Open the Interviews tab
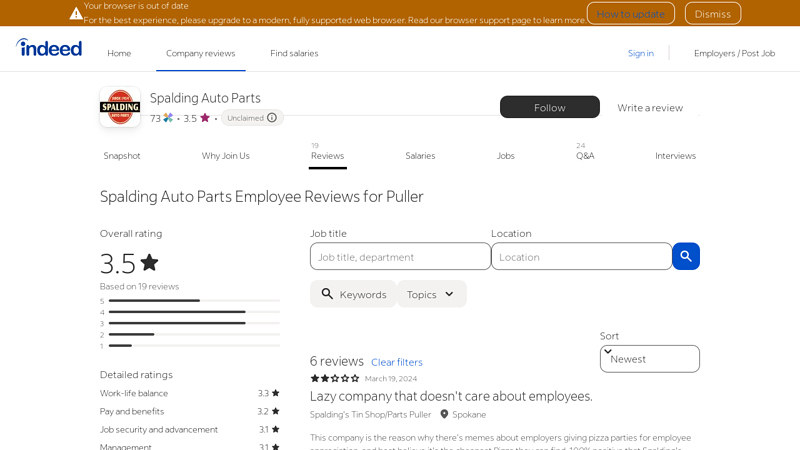The height and width of the screenshot is (450, 800). [676, 156]
